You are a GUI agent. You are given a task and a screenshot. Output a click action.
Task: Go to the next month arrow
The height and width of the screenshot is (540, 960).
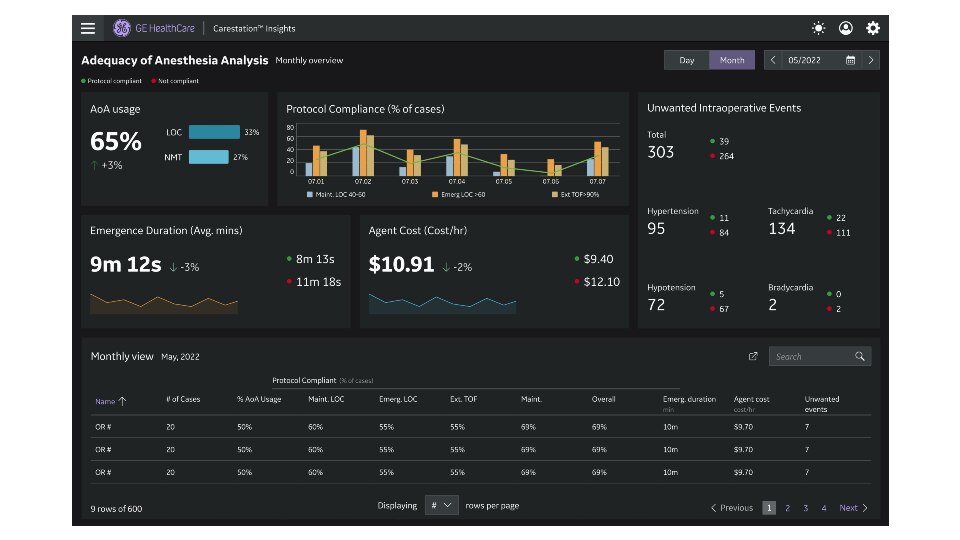pos(871,60)
